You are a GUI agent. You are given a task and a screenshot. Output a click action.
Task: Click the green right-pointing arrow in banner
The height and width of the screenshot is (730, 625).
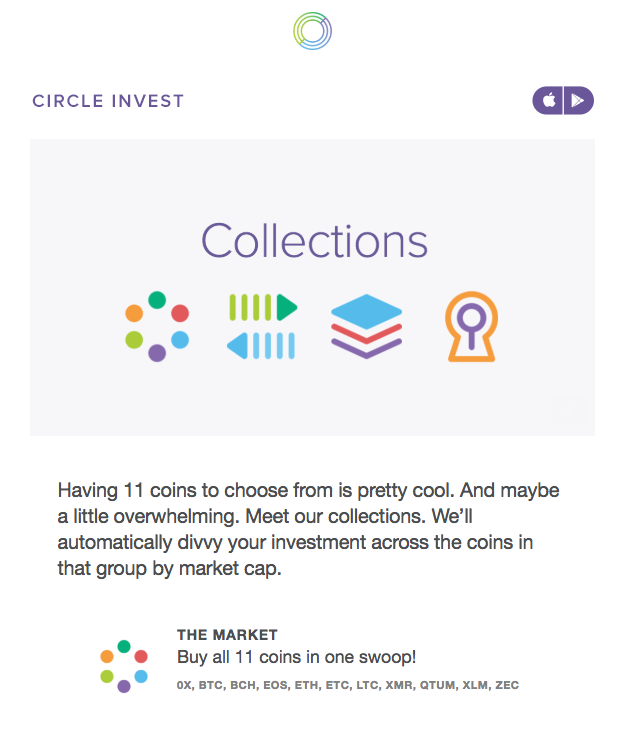pos(287,307)
